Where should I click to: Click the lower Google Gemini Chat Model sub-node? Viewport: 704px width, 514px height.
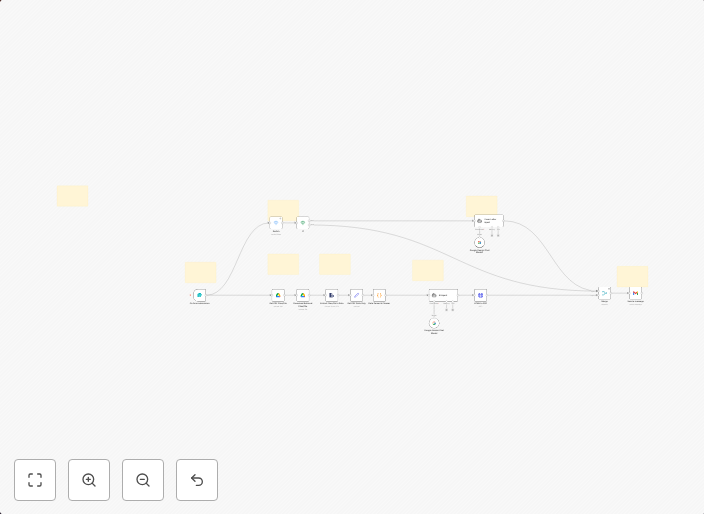coord(434,323)
